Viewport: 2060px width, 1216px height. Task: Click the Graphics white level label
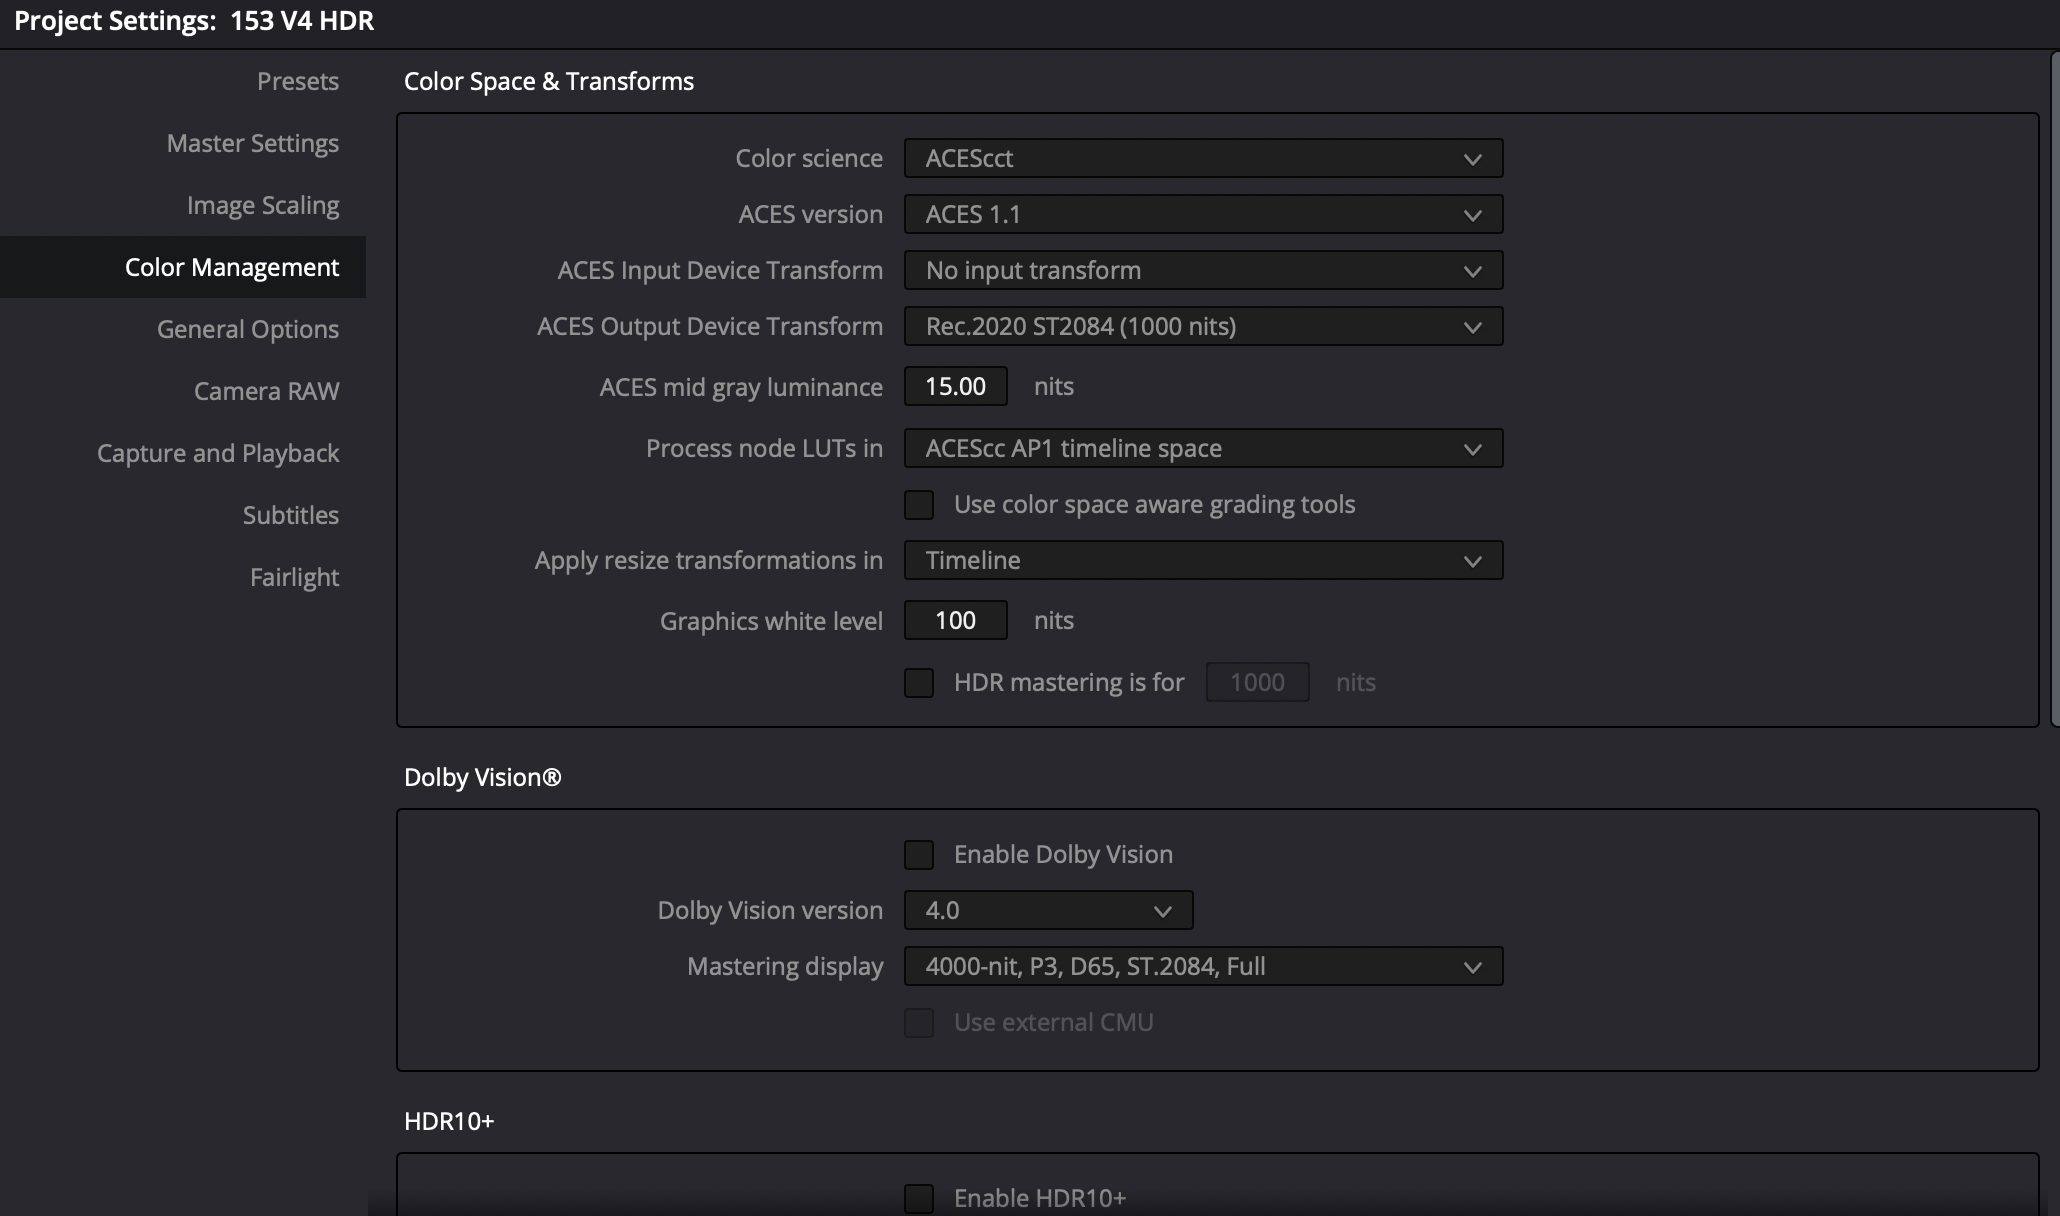(771, 621)
